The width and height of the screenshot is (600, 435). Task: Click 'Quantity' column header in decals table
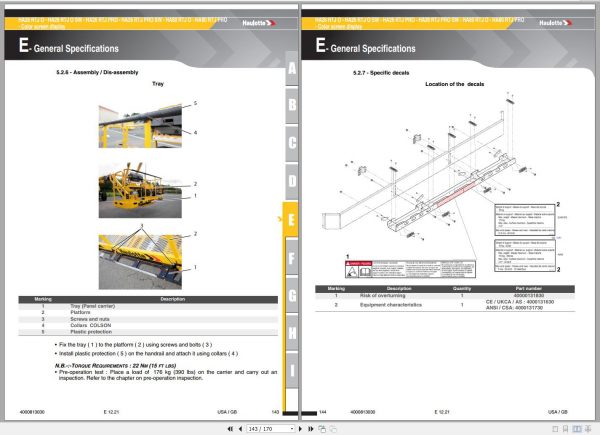click(x=462, y=288)
